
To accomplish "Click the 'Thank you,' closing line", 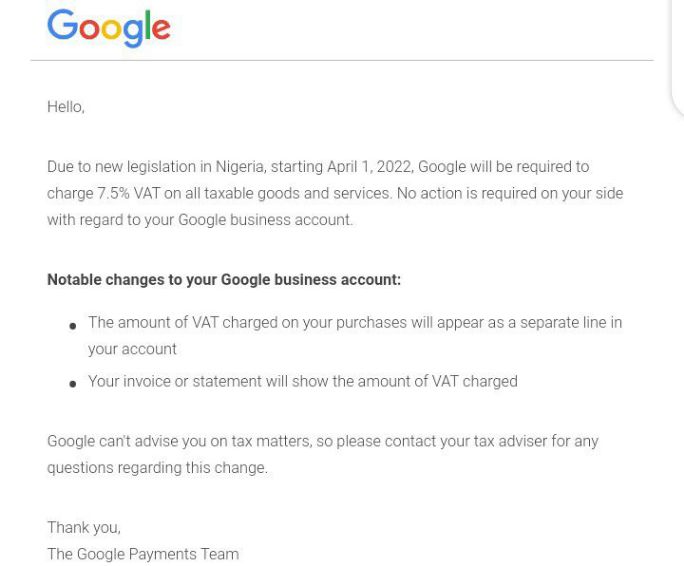I will coord(84,528).
